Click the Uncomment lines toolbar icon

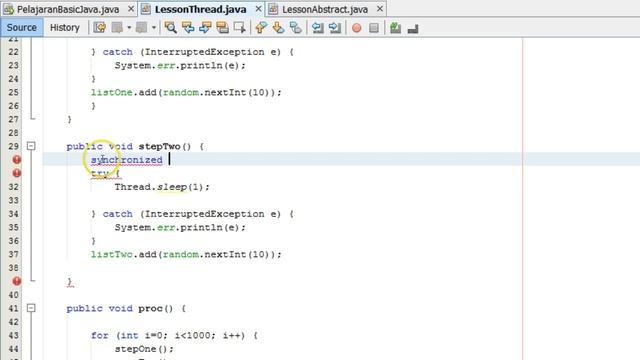click(413, 28)
